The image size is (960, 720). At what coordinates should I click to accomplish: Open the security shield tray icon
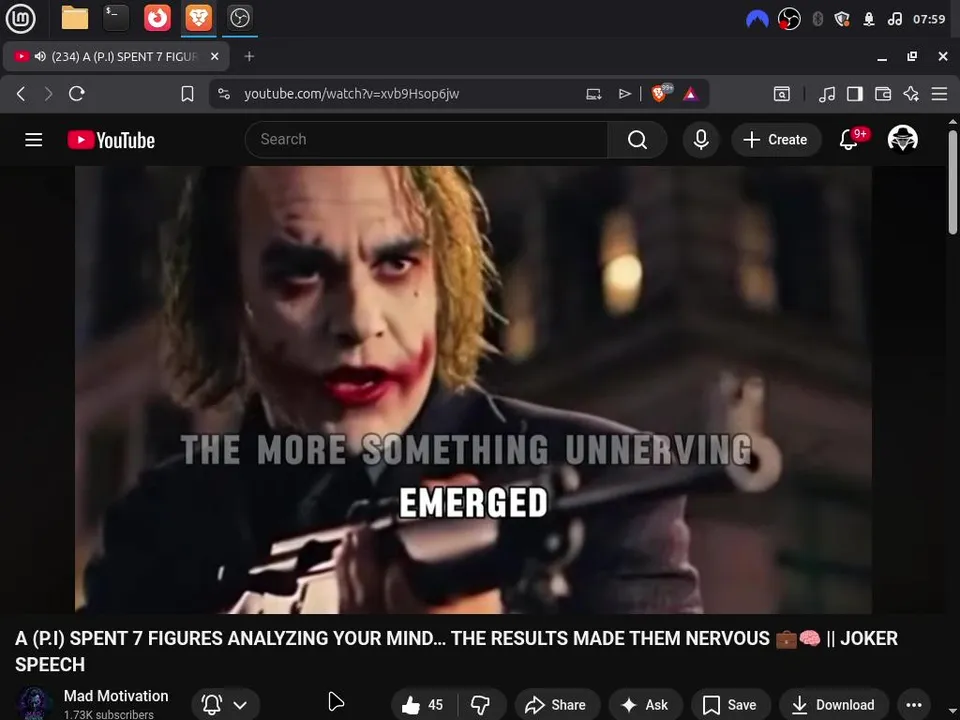click(x=842, y=19)
